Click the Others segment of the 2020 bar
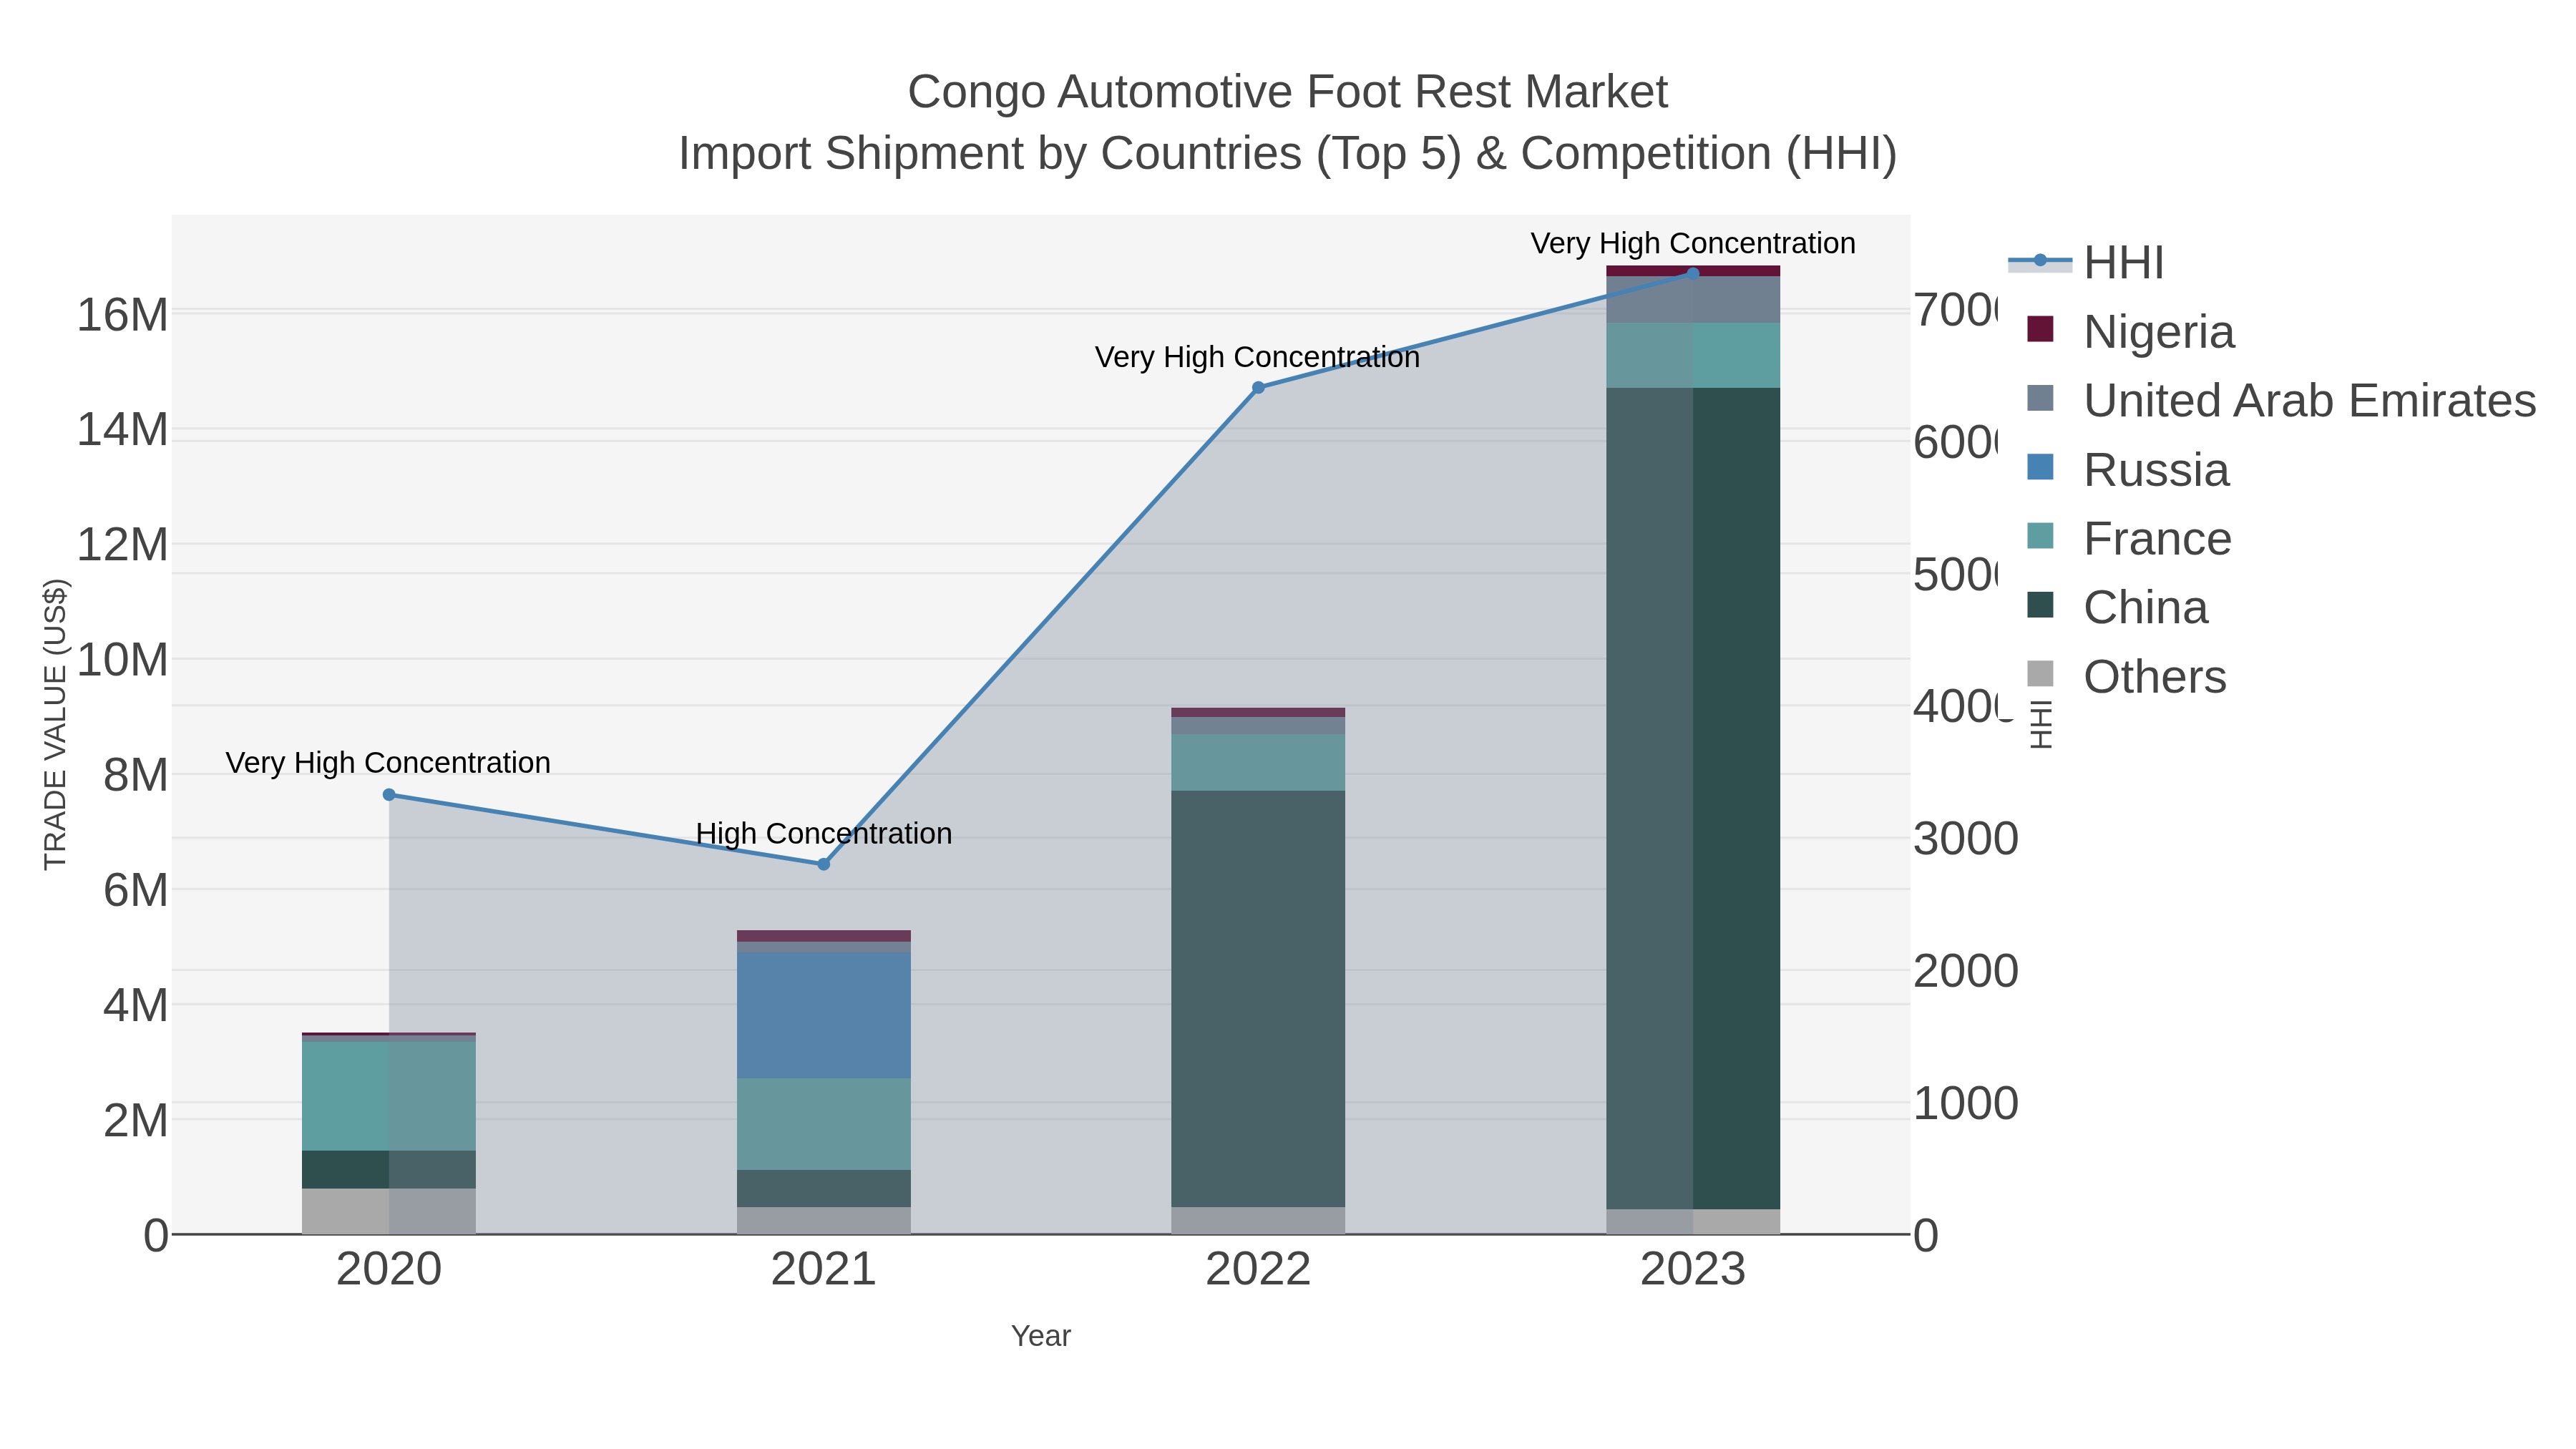Image resolution: width=2576 pixels, height=1449 pixels. coord(389,1211)
